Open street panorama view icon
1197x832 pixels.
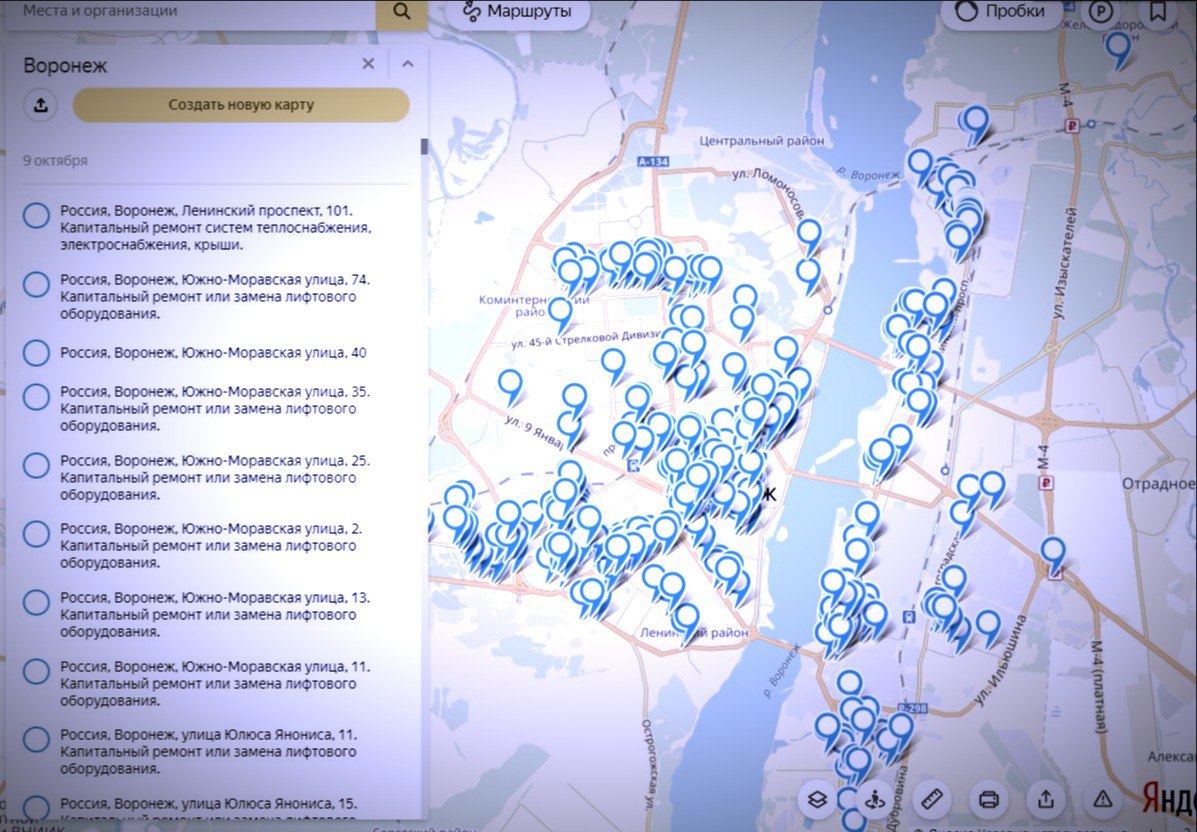(875, 799)
